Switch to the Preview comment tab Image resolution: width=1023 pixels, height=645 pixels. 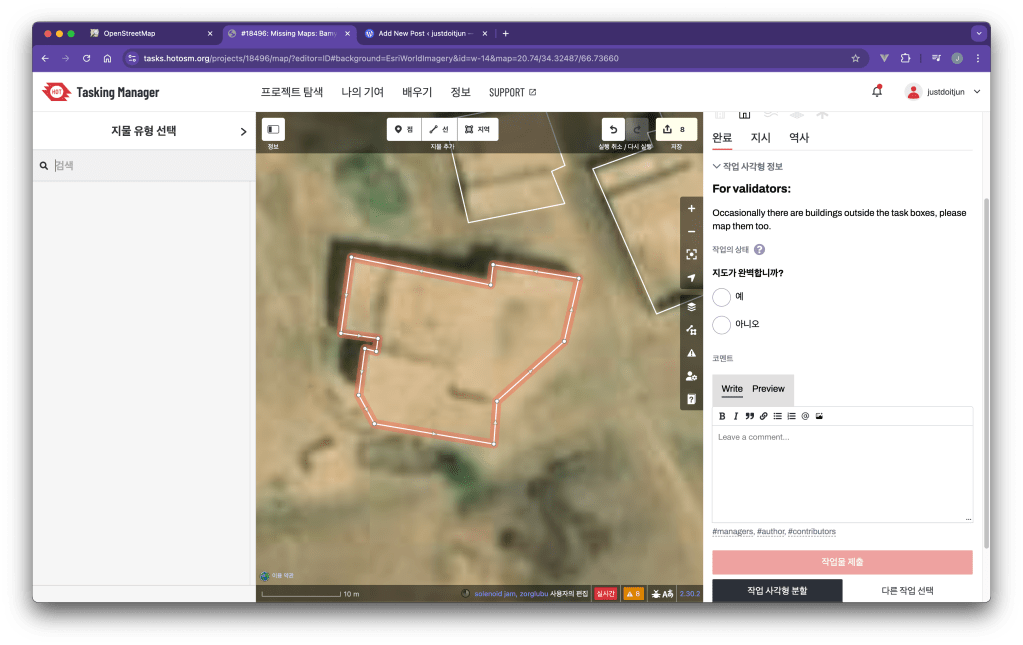pyautogui.click(x=768, y=389)
